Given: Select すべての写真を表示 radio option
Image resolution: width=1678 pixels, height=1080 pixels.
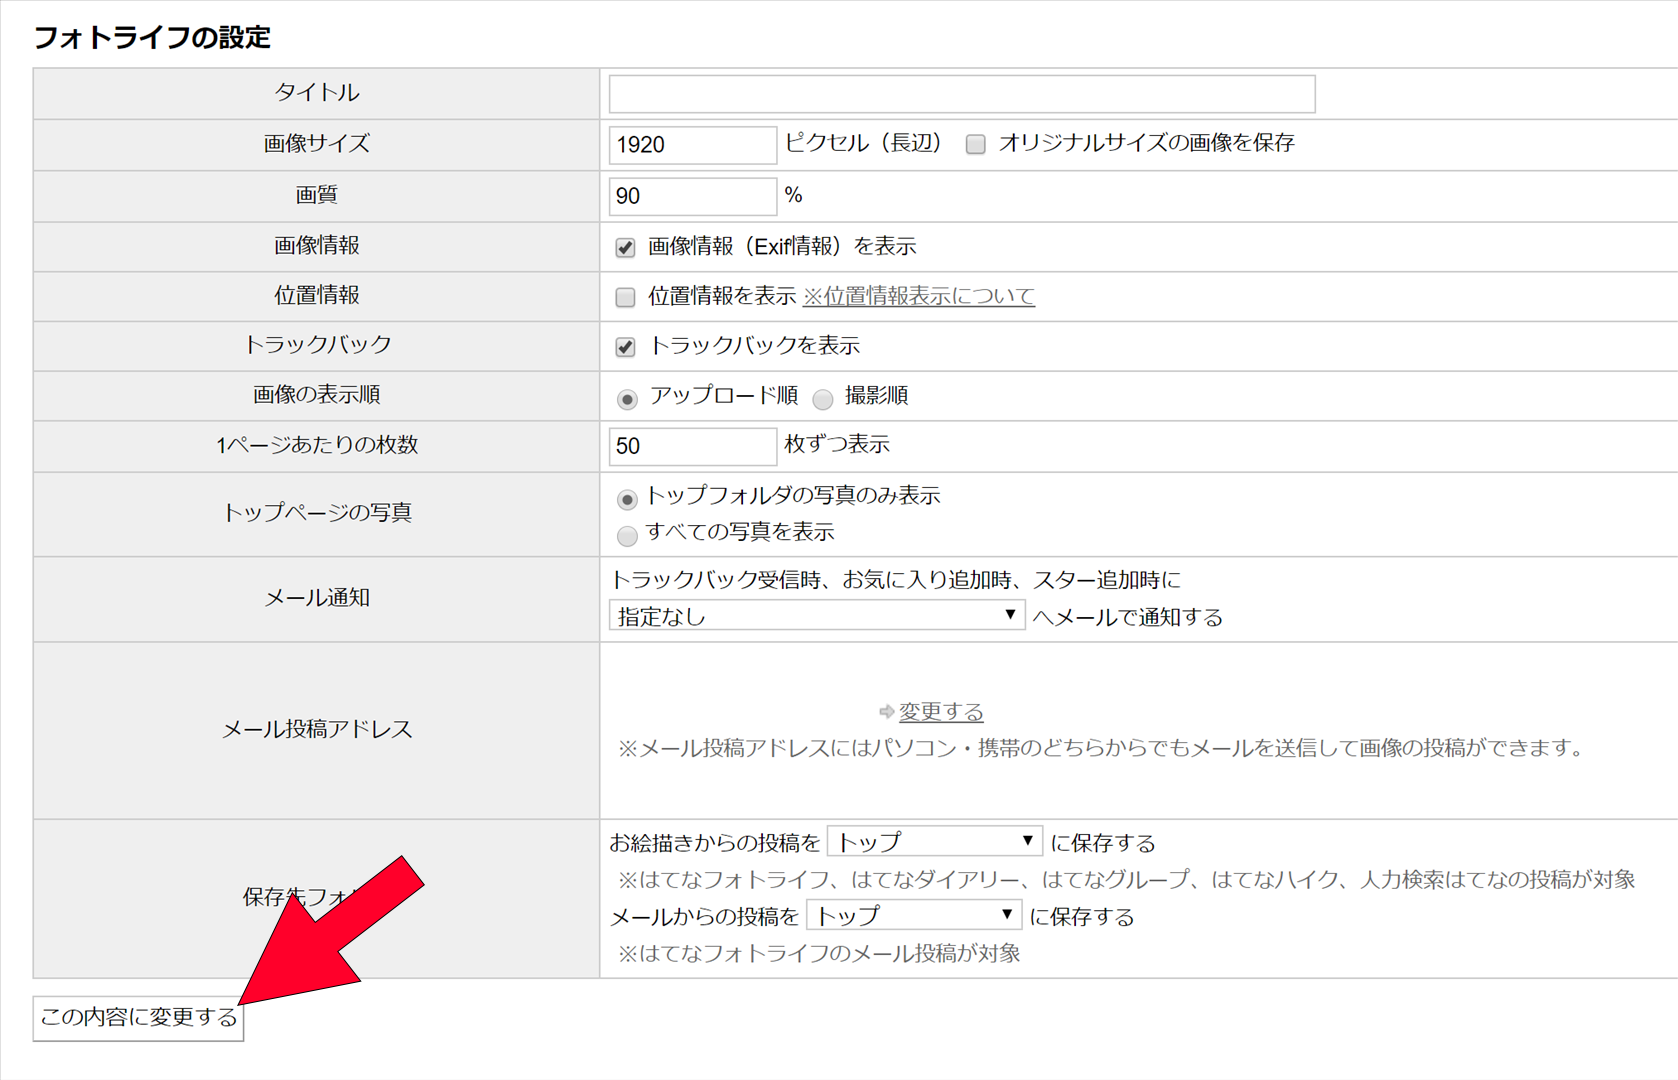Looking at the screenshot, I should [x=627, y=536].
